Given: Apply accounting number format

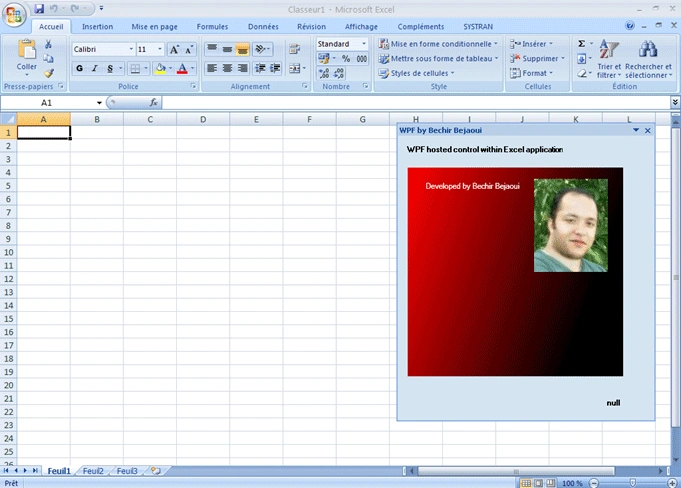Looking at the screenshot, I should (x=324, y=58).
